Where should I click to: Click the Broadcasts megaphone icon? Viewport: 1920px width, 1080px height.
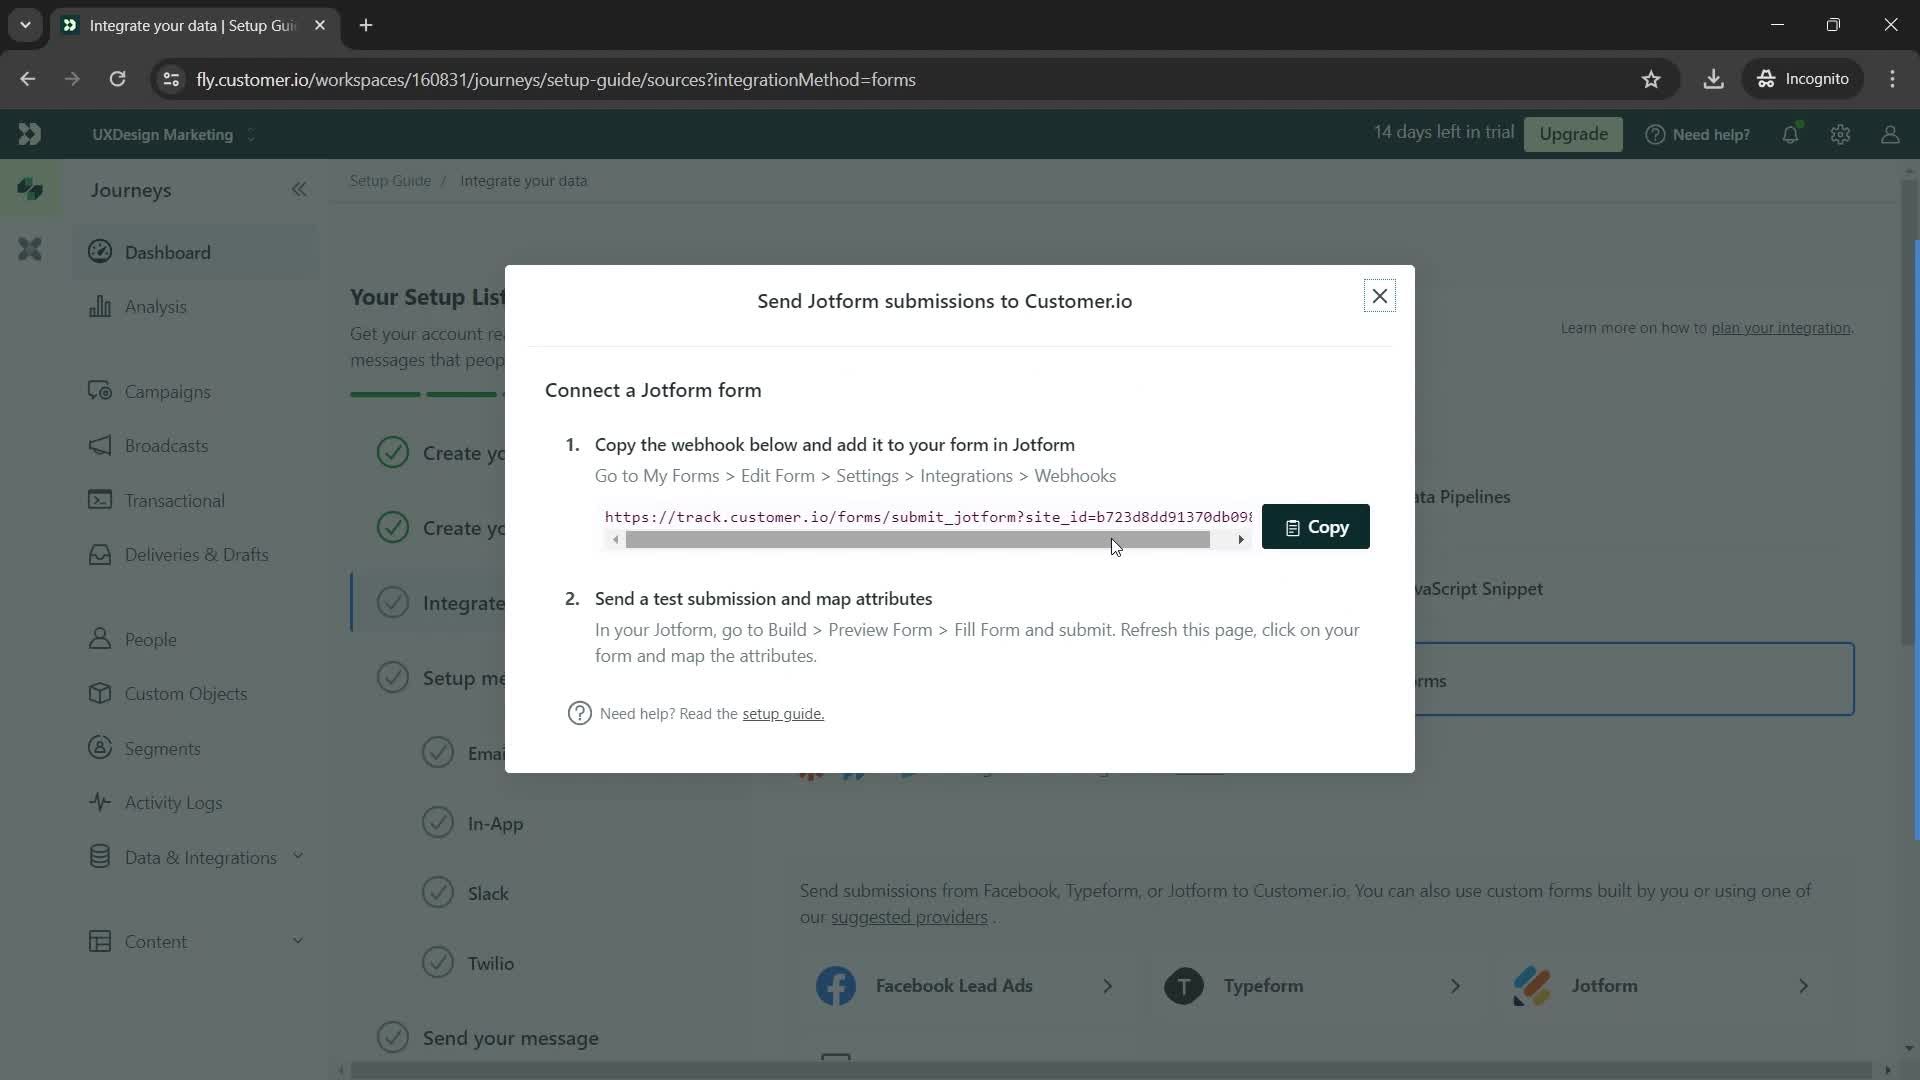[x=100, y=445]
